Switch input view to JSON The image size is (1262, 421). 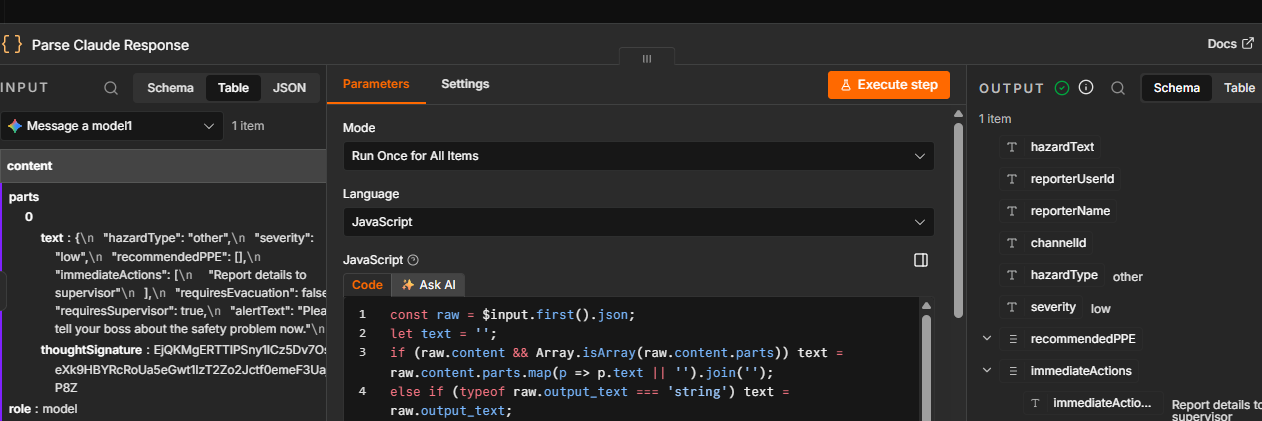click(290, 88)
